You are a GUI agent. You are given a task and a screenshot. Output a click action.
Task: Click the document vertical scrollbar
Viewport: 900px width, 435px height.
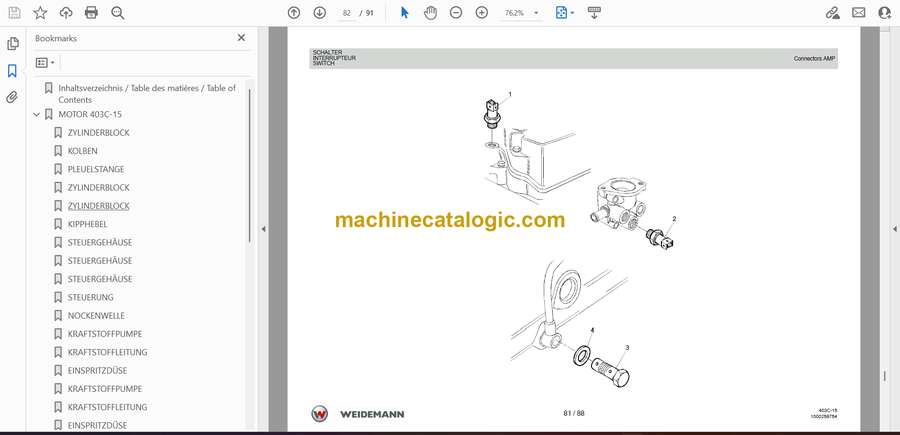[885, 376]
